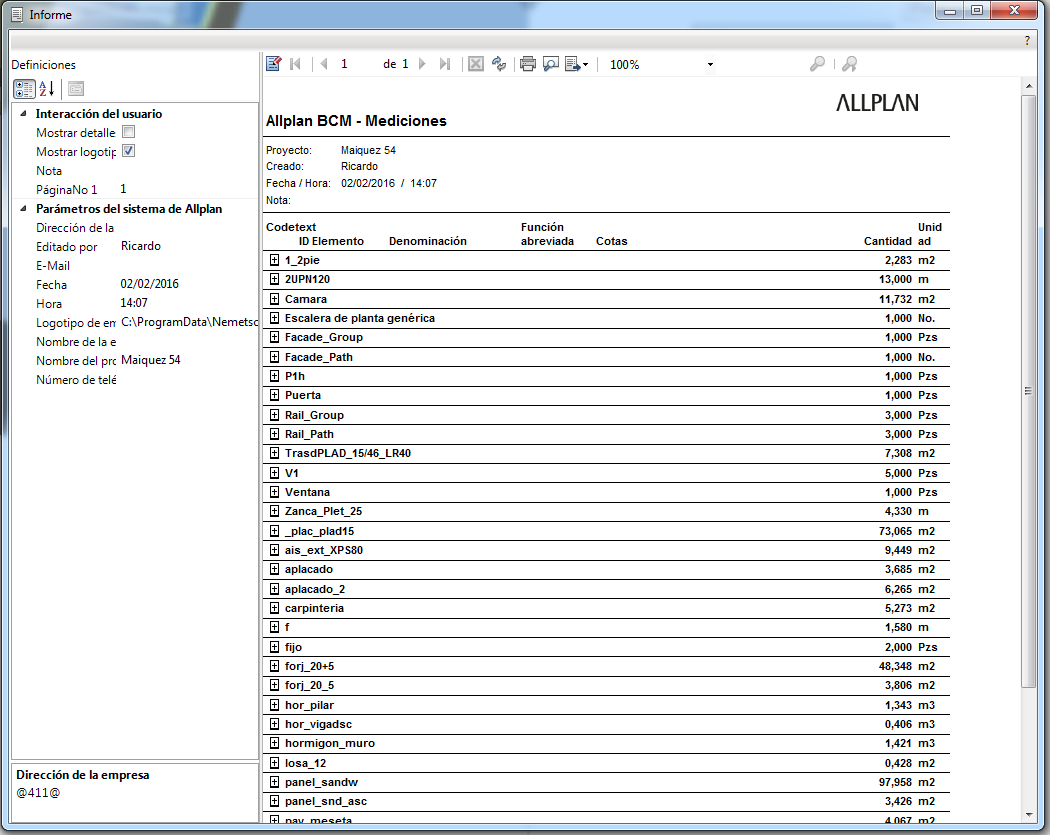1050x835 pixels.
Task: Expand the Rail_Group row
Action: point(274,414)
